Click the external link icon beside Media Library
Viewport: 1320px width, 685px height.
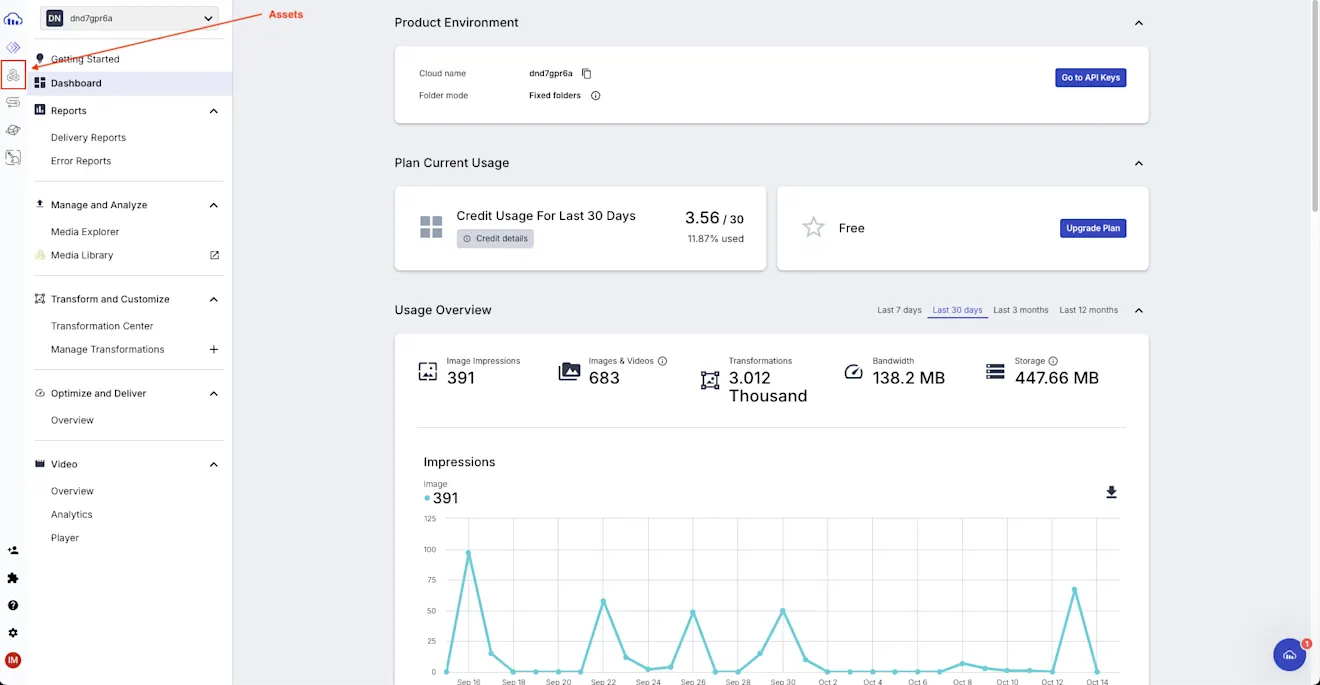pyautogui.click(x=214, y=255)
